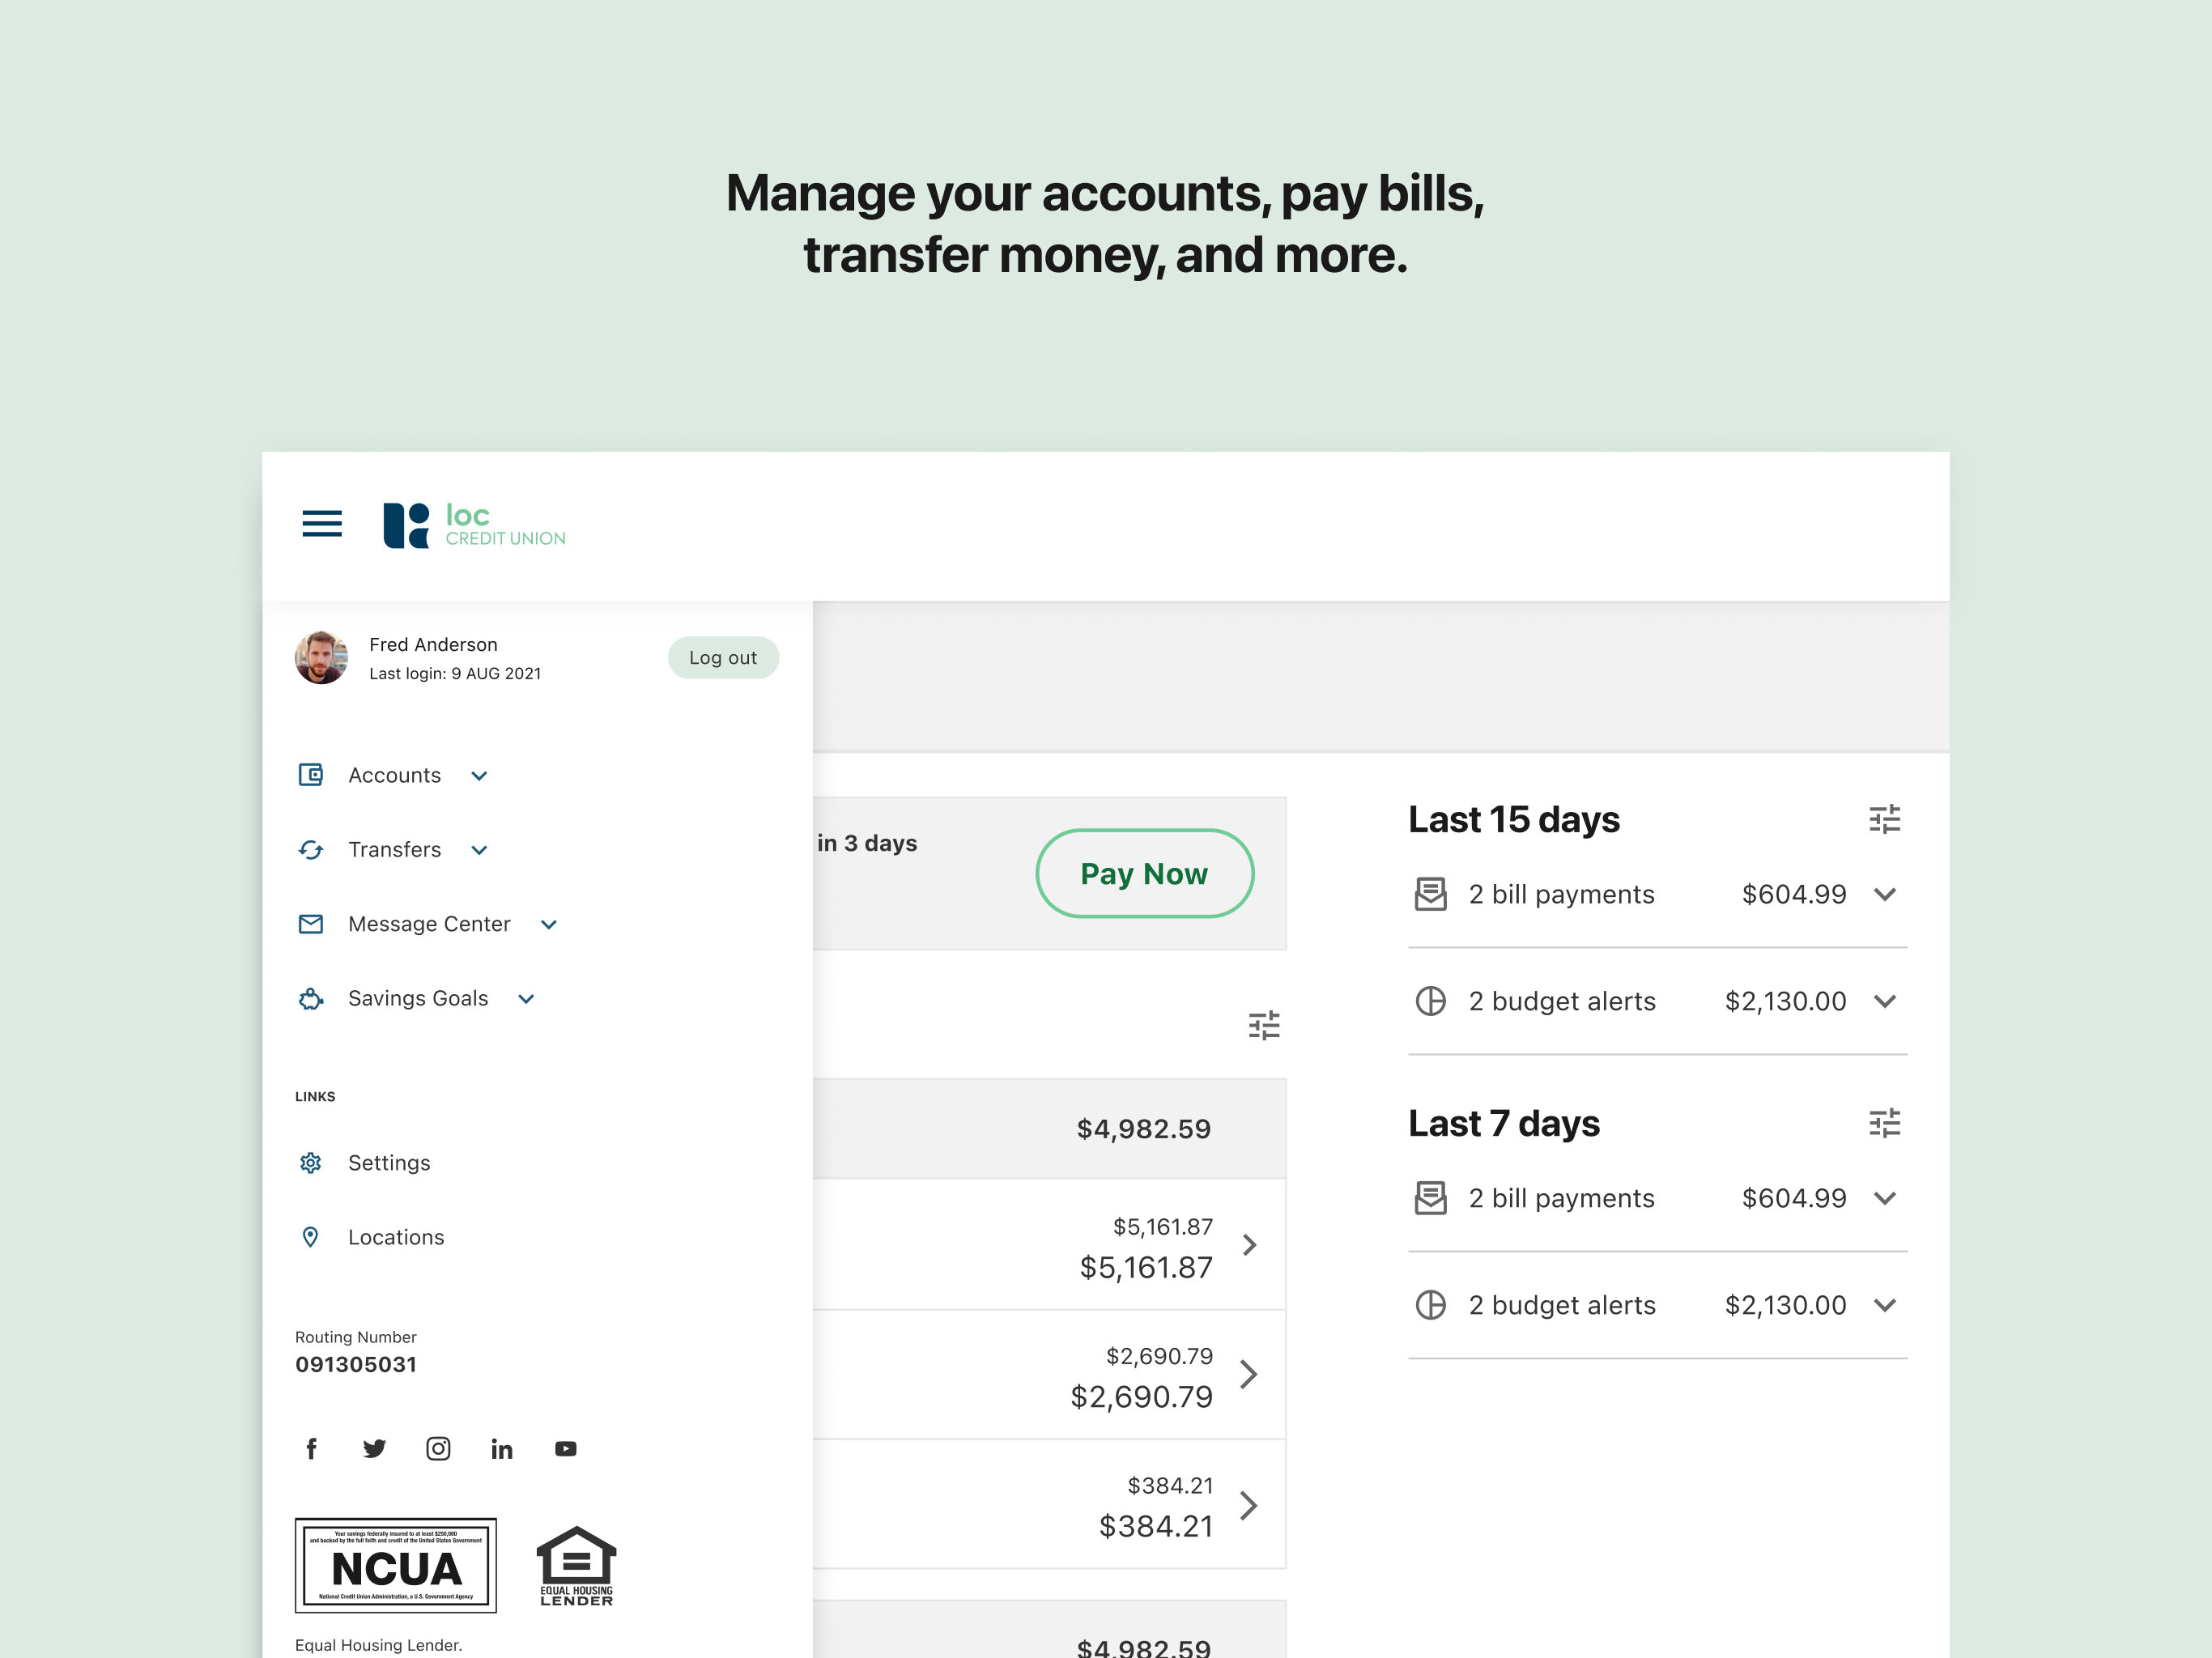Expand the Accounts chevron
This screenshot has height=1658, width=2212.
point(479,776)
